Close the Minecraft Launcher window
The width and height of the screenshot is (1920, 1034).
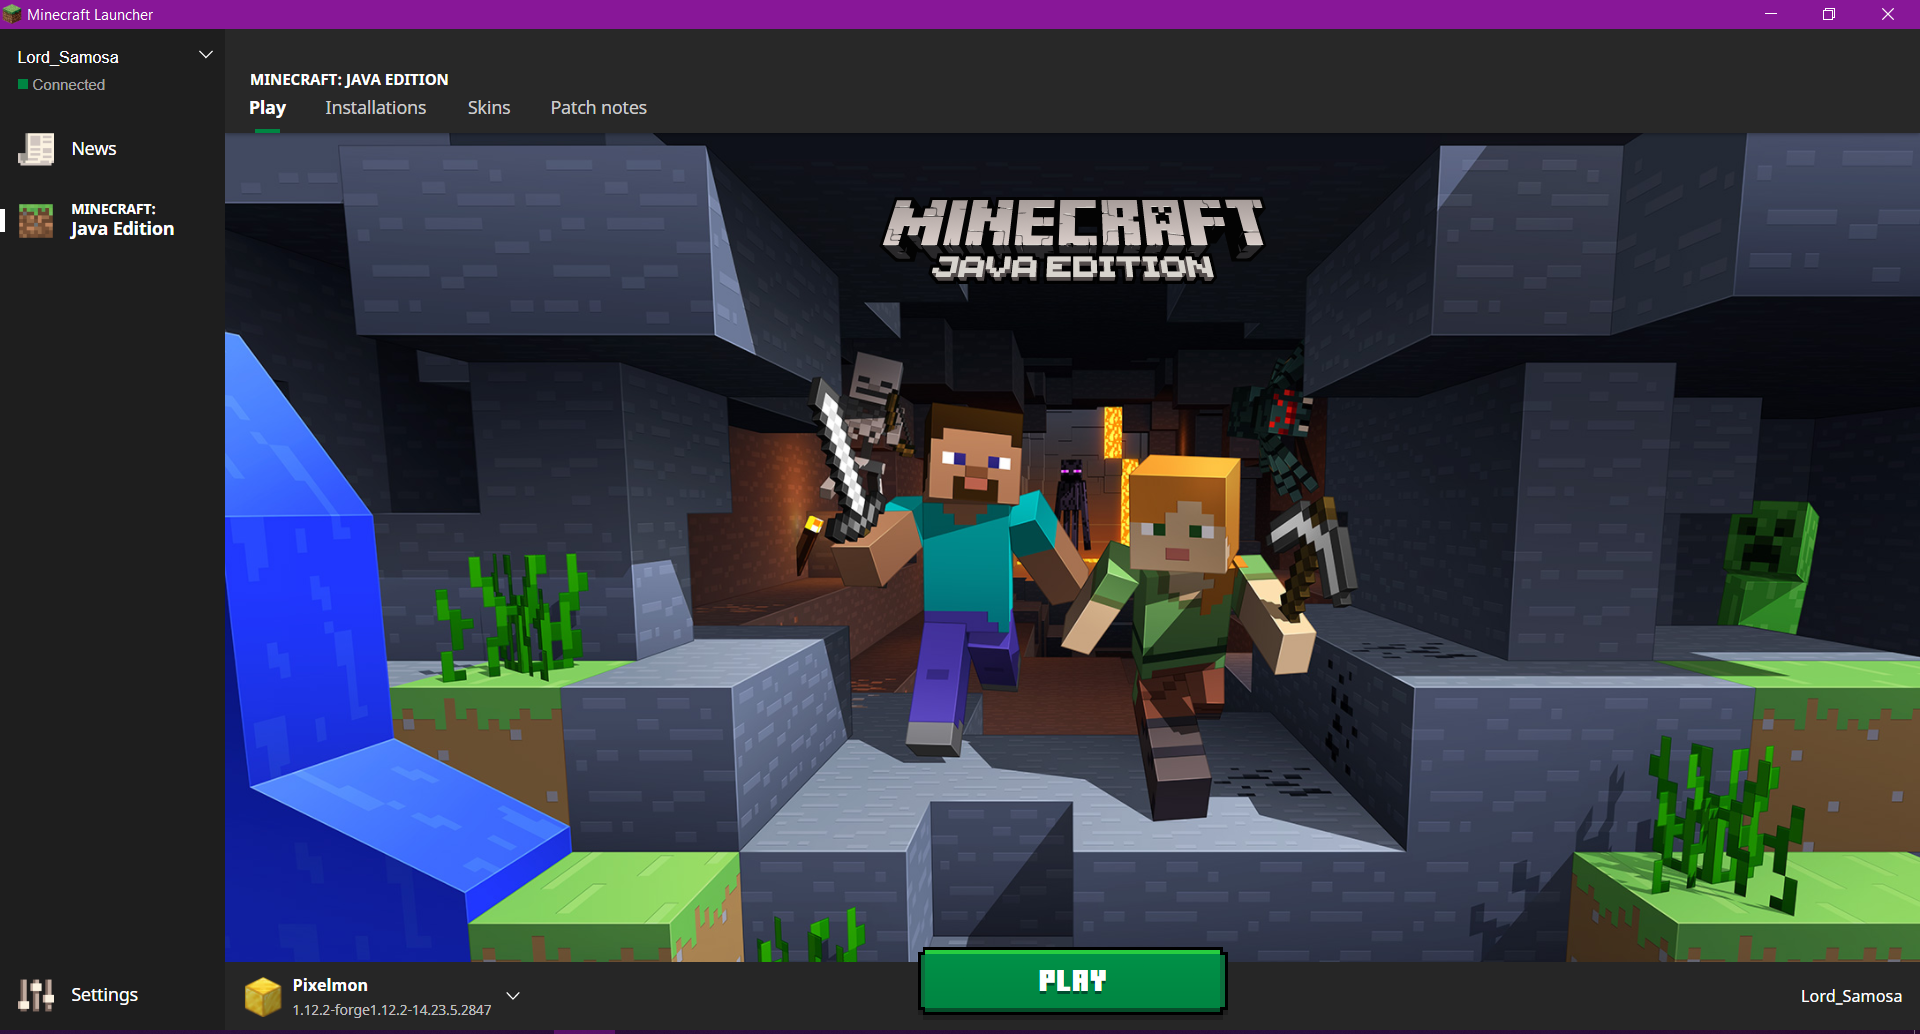coord(1888,14)
